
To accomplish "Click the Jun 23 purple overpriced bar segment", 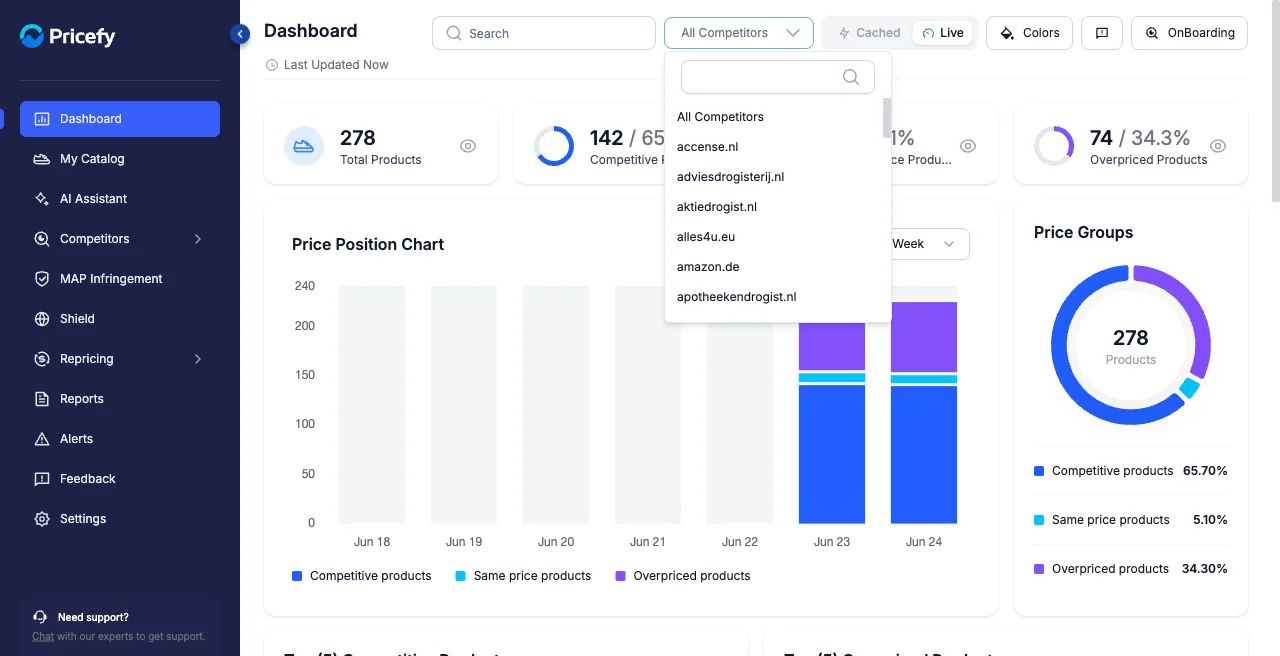I will [832, 346].
